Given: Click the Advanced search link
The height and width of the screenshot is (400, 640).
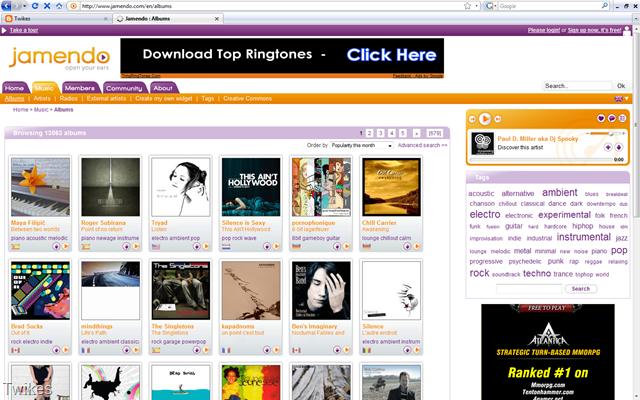Looking at the screenshot, I should pyautogui.click(x=422, y=145).
